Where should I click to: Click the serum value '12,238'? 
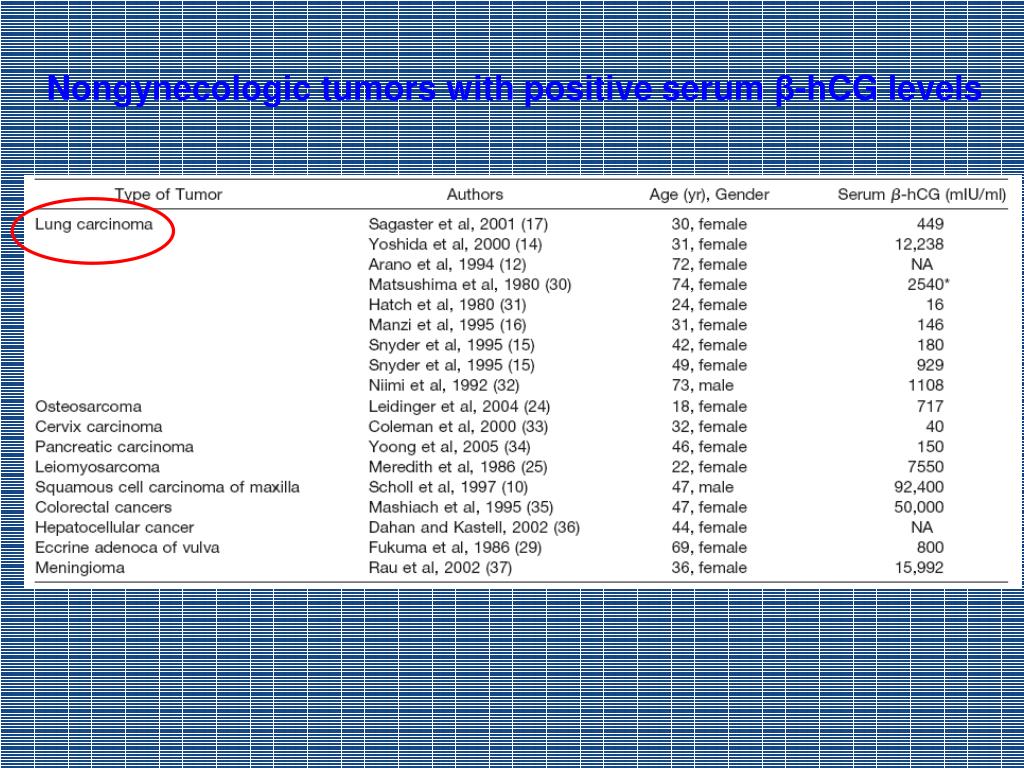[919, 245]
